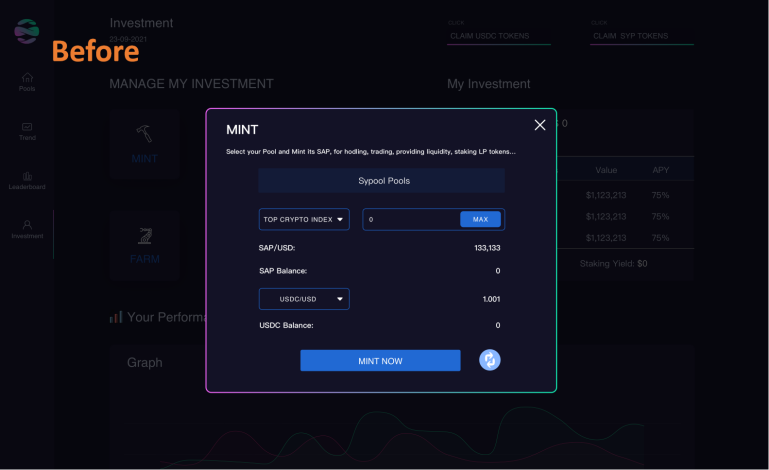Viewport: 769px width, 470px height.
Task: Click the APY column header
Action: 661,170
